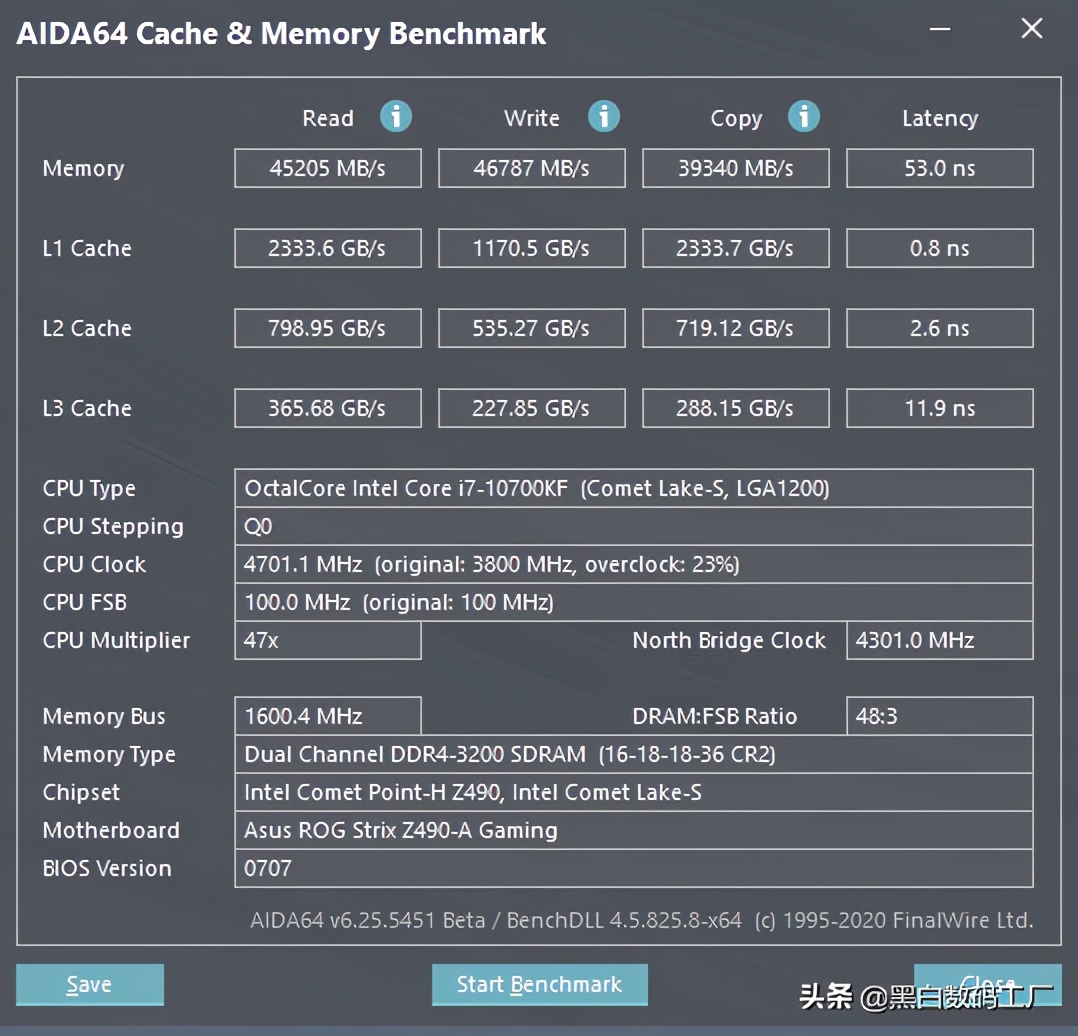This screenshot has width=1078, height=1036.
Task: Click L3 Cache Read 365.68 GB/s
Action: point(328,408)
